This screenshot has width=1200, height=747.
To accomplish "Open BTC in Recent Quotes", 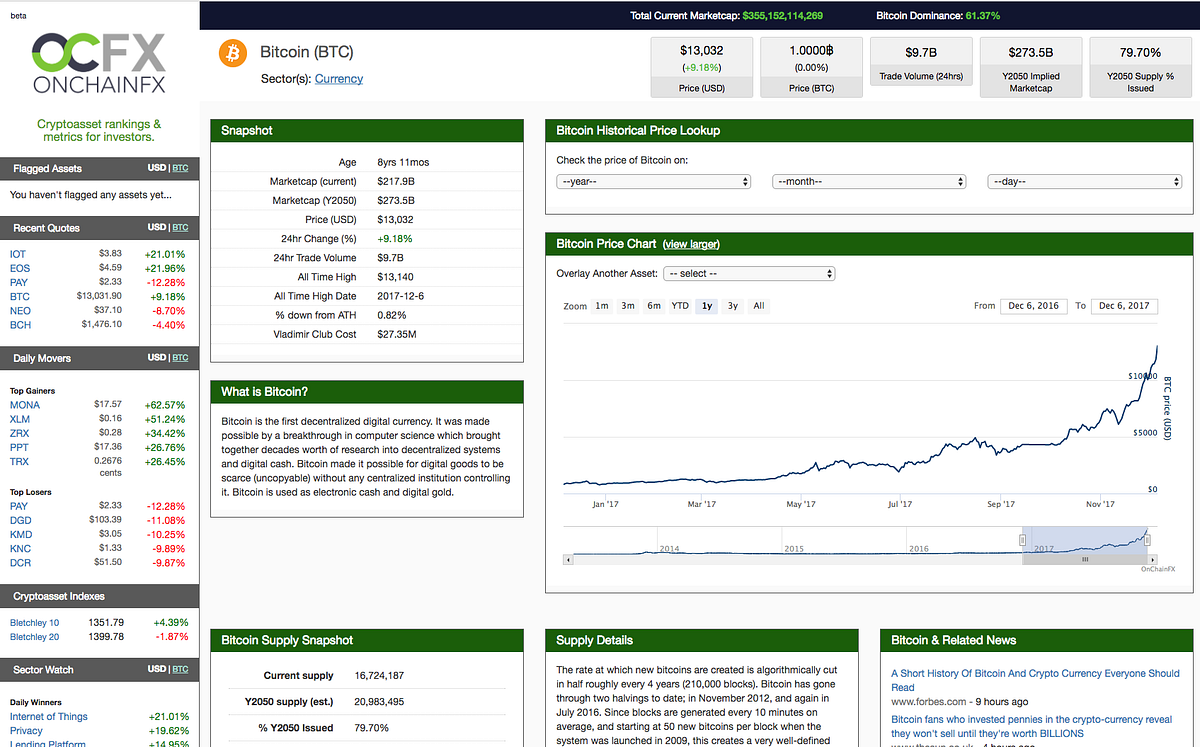I will [x=20, y=296].
